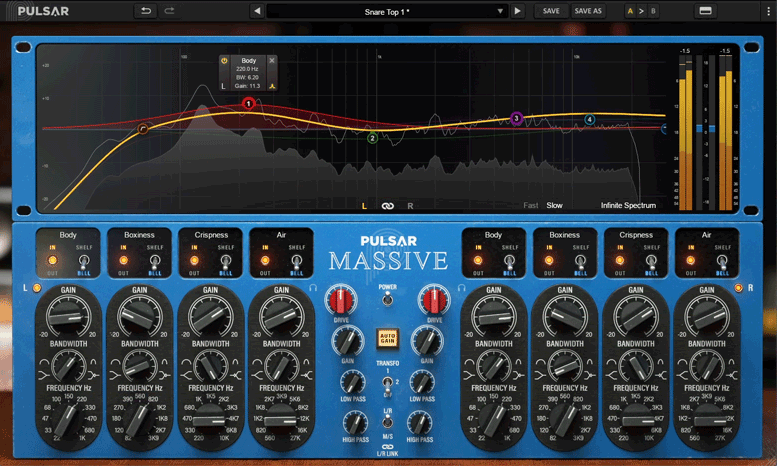Toggle the view layout icon at top right

tap(705, 11)
